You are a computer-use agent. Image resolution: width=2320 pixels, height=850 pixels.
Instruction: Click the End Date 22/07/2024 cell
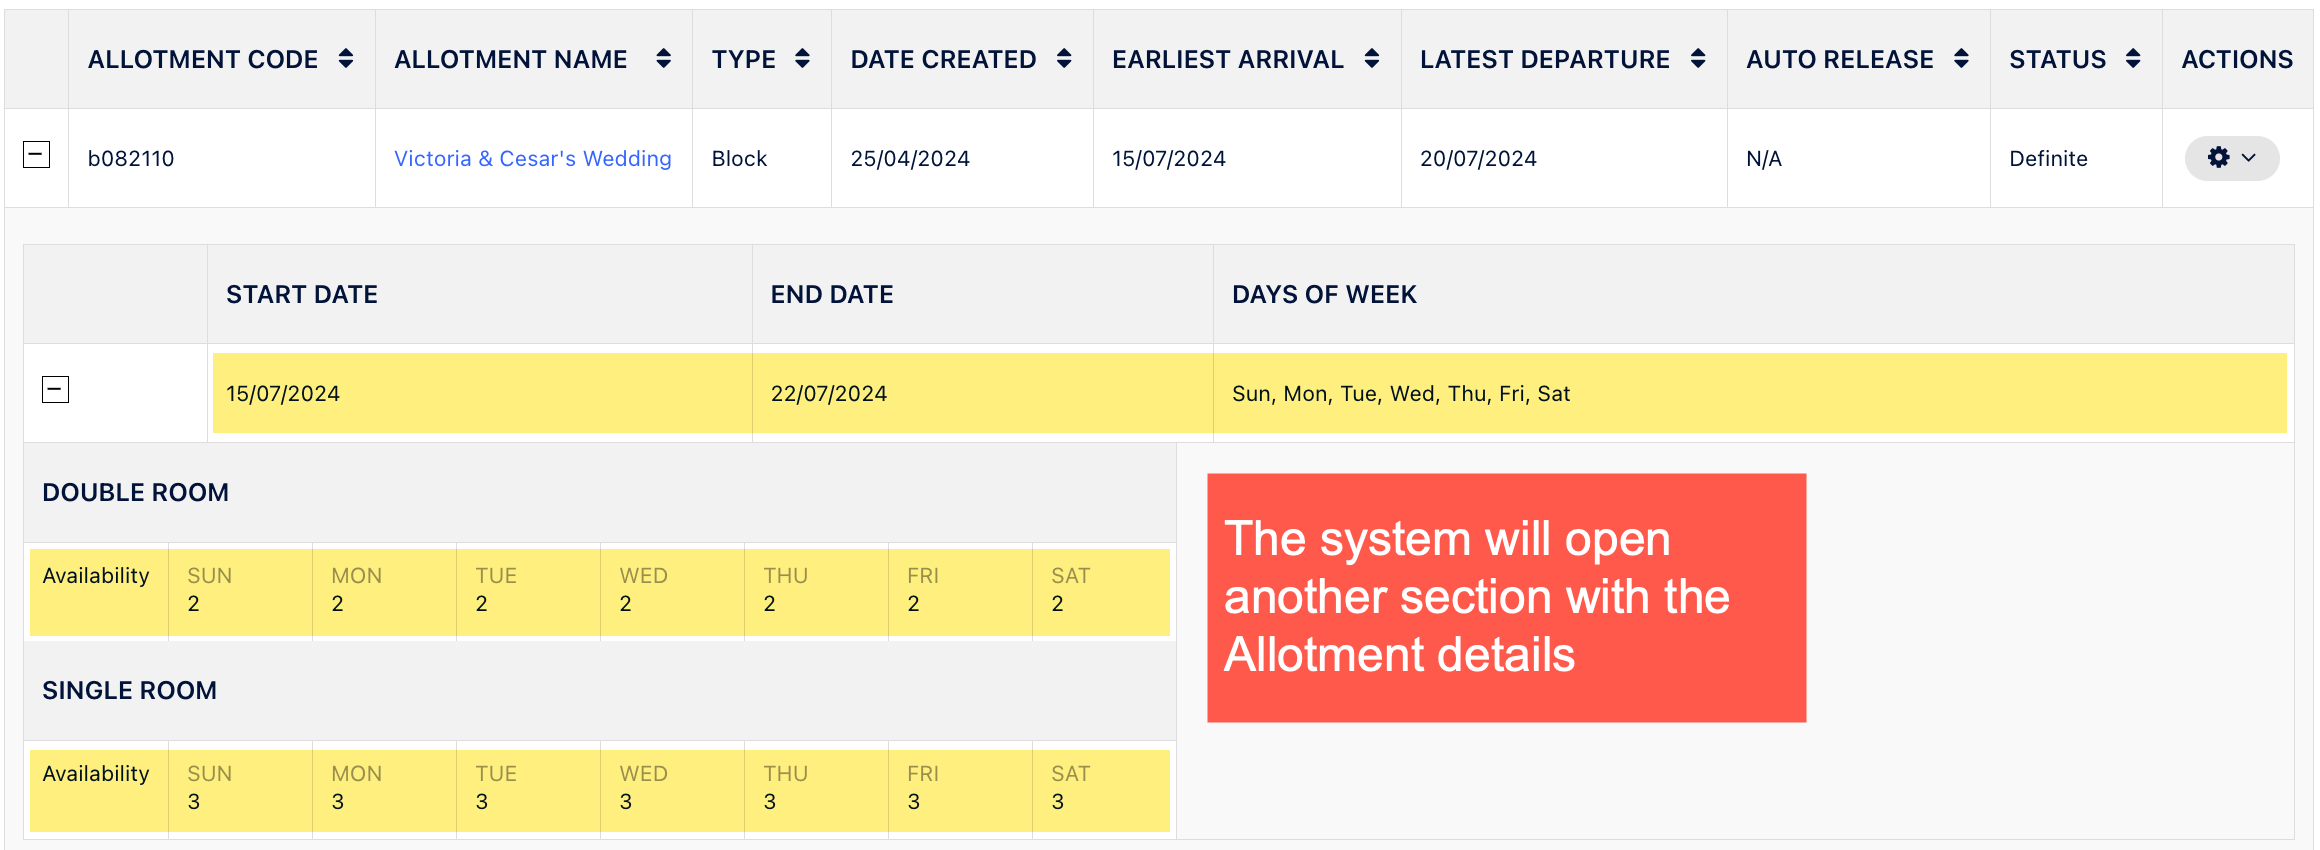[829, 393]
